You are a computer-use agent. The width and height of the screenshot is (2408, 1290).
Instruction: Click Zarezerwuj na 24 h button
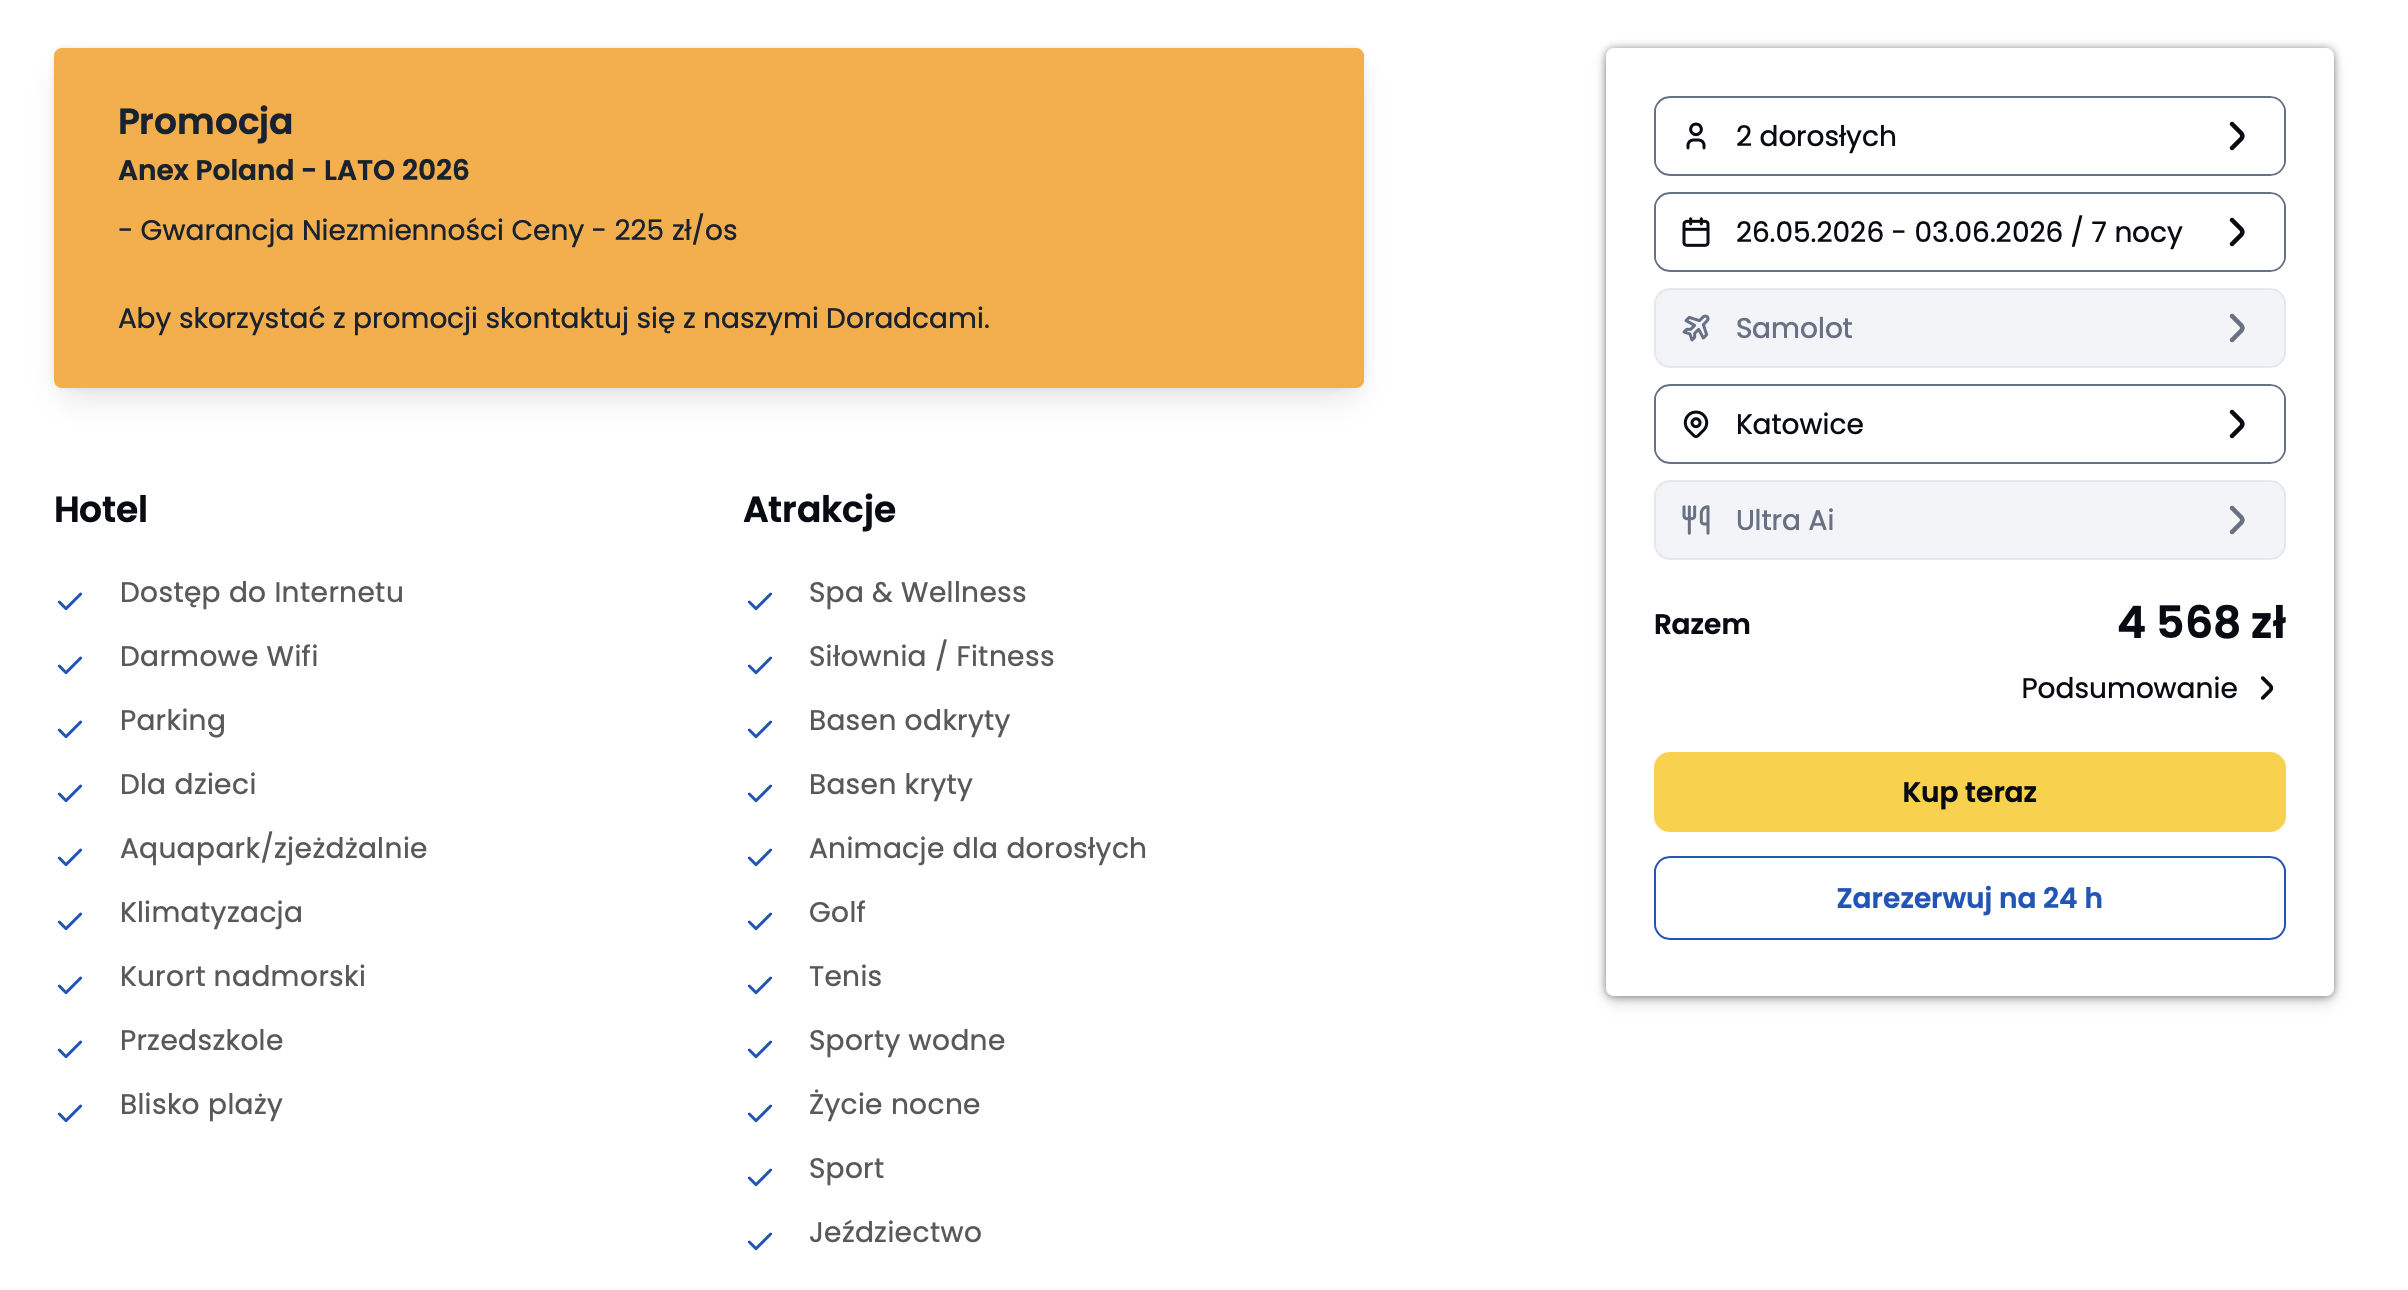pyautogui.click(x=1969, y=898)
